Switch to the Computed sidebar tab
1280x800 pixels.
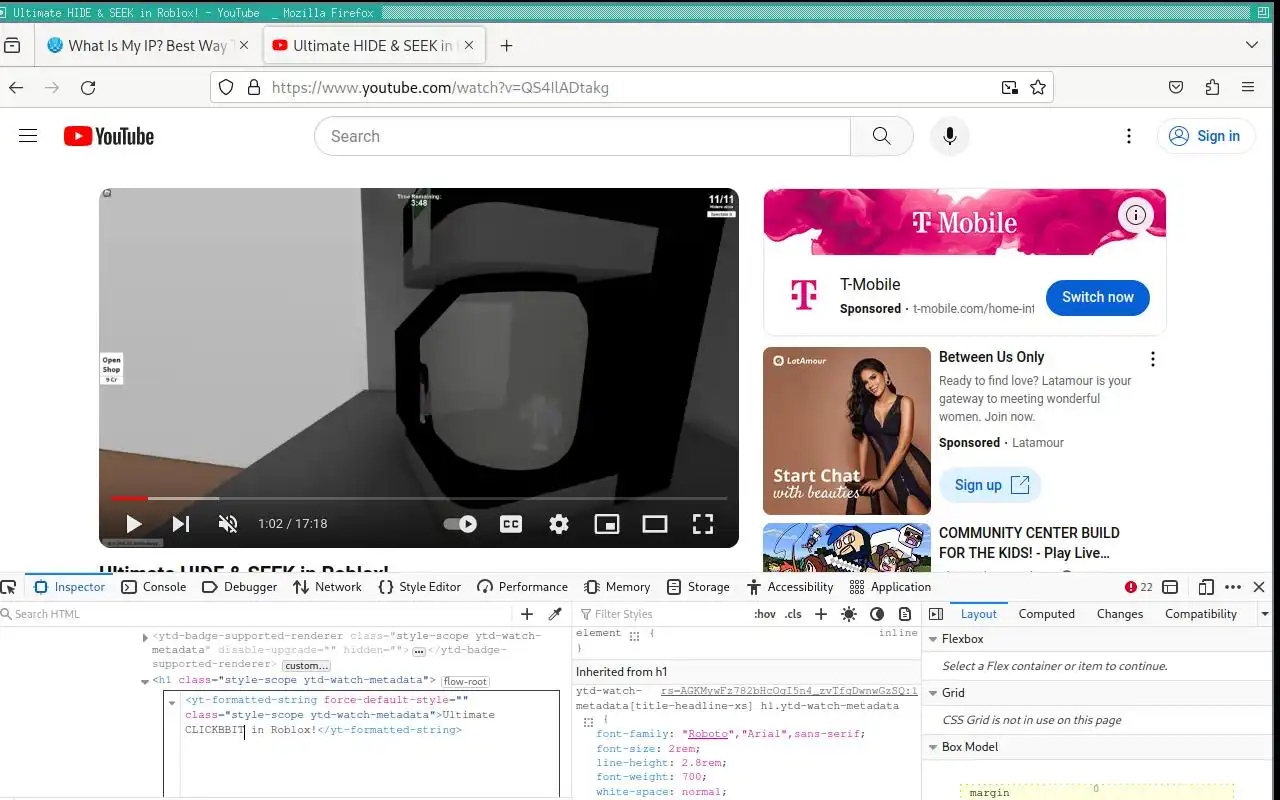click(1047, 614)
